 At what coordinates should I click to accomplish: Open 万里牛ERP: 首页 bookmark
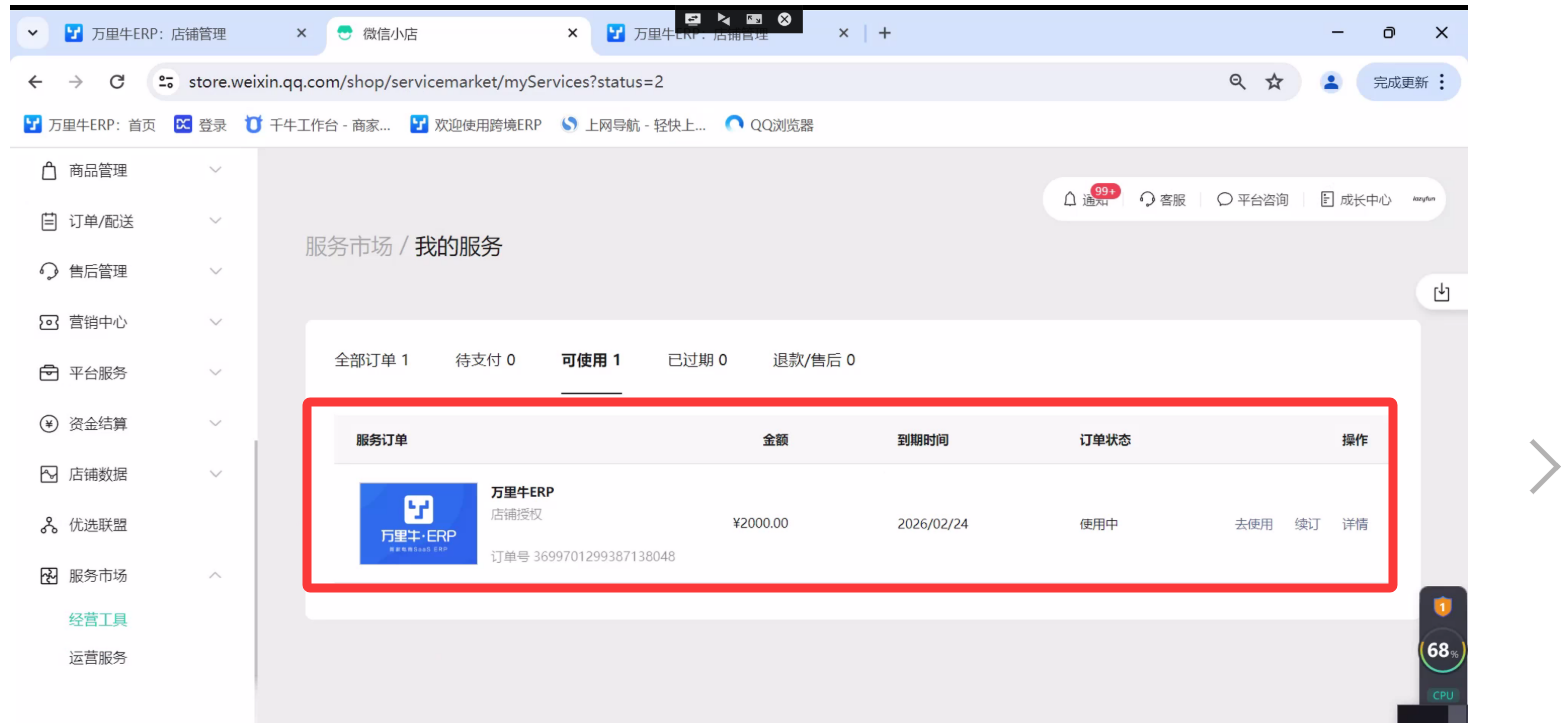[89, 125]
